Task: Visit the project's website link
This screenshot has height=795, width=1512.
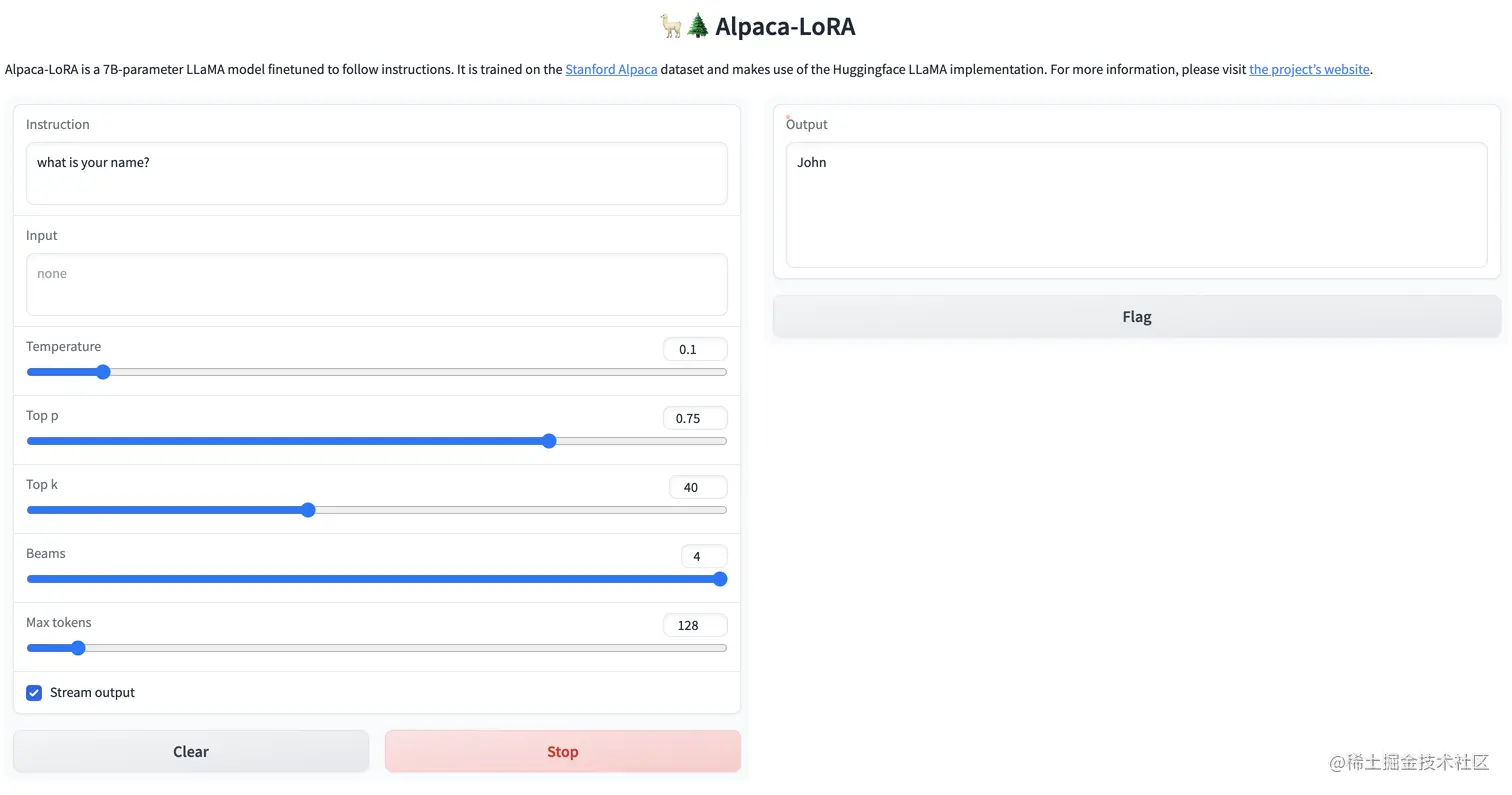Action: [1309, 69]
